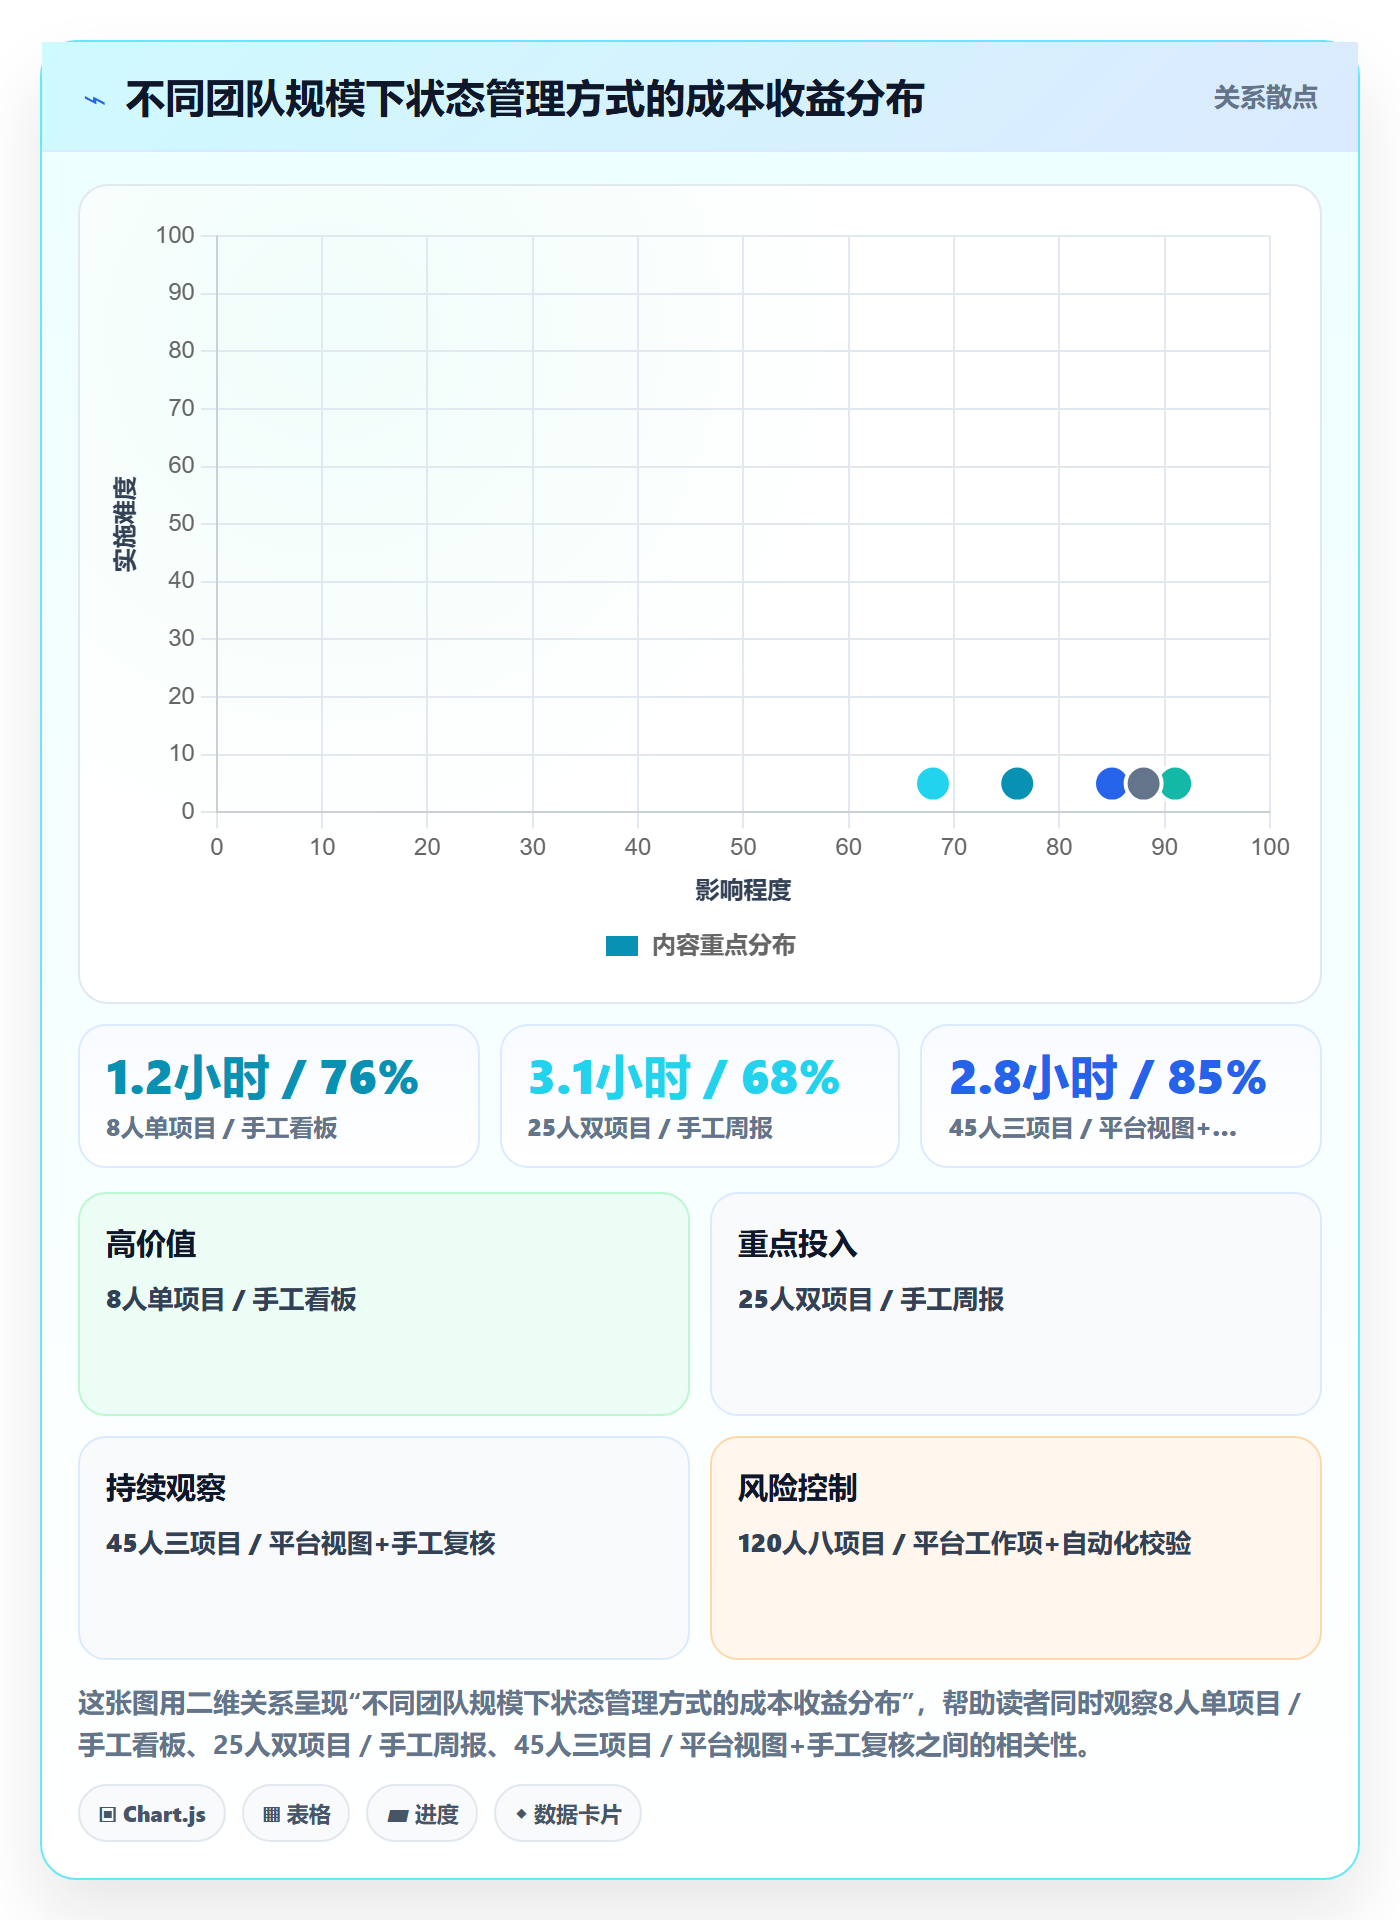1400x1920 pixels.
Task: Click the description paragraph starting 这张图用二维关系
Action: [690, 1723]
